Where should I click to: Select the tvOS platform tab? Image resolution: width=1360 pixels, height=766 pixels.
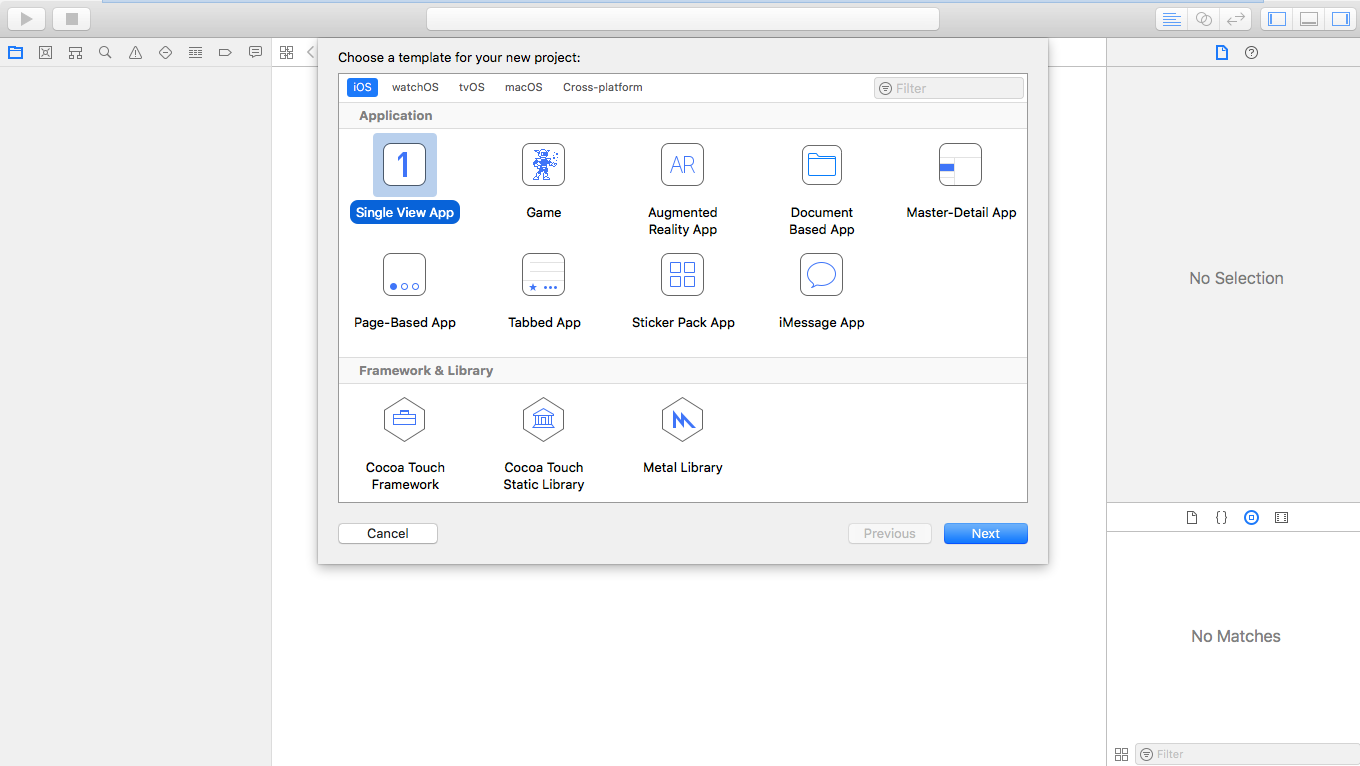pyautogui.click(x=472, y=87)
